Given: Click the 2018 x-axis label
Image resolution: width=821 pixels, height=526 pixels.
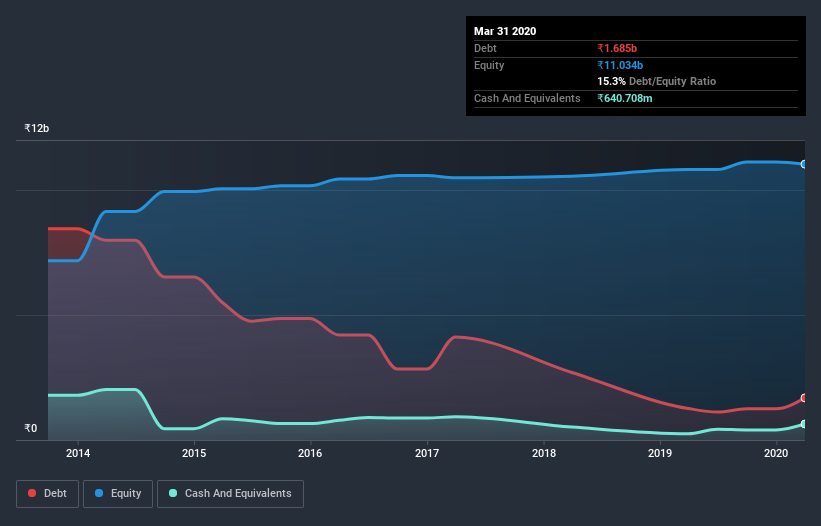Looking at the screenshot, I should [x=544, y=453].
